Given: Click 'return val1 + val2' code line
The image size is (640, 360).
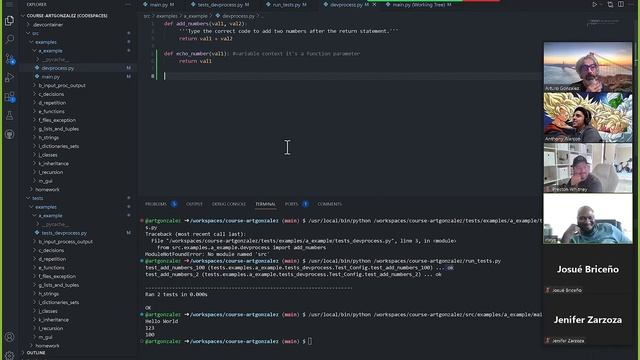Looking at the screenshot, I should click(205, 39).
